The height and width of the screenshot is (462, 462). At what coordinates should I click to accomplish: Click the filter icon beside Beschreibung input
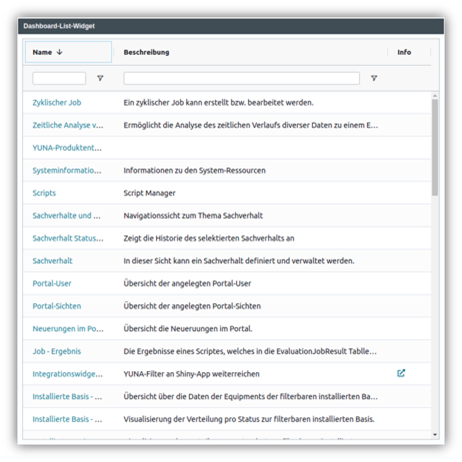(x=374, y=78)
